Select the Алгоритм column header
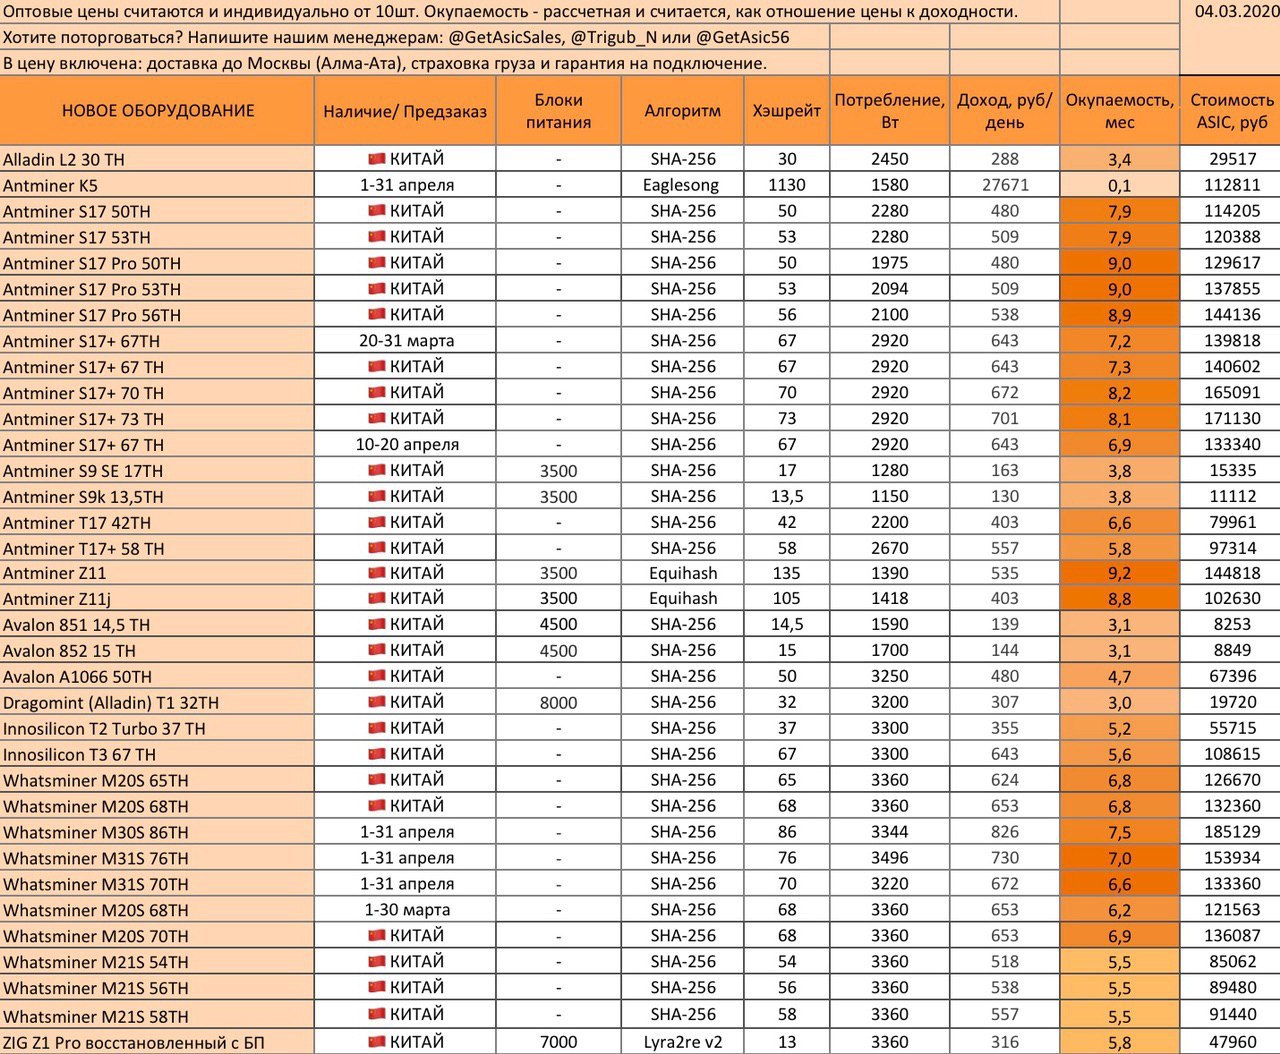1280x1054 pixels. [x=683, y=111]
